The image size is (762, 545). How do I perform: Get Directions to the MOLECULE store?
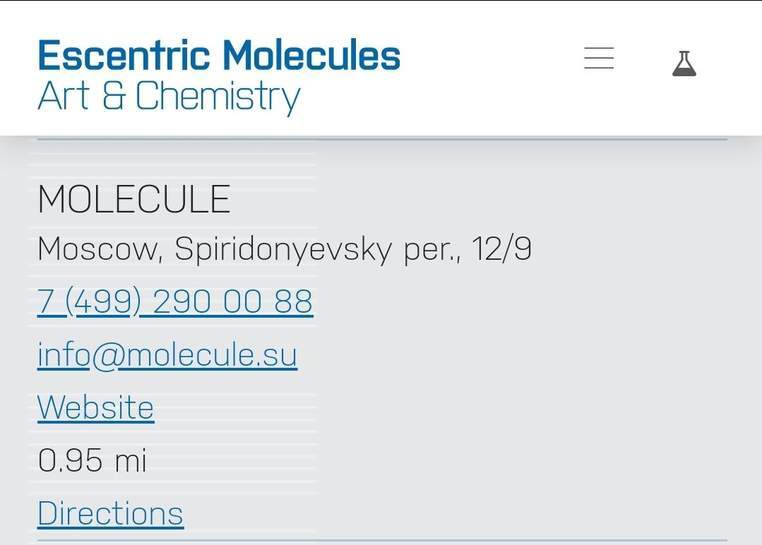pos(110,513)
